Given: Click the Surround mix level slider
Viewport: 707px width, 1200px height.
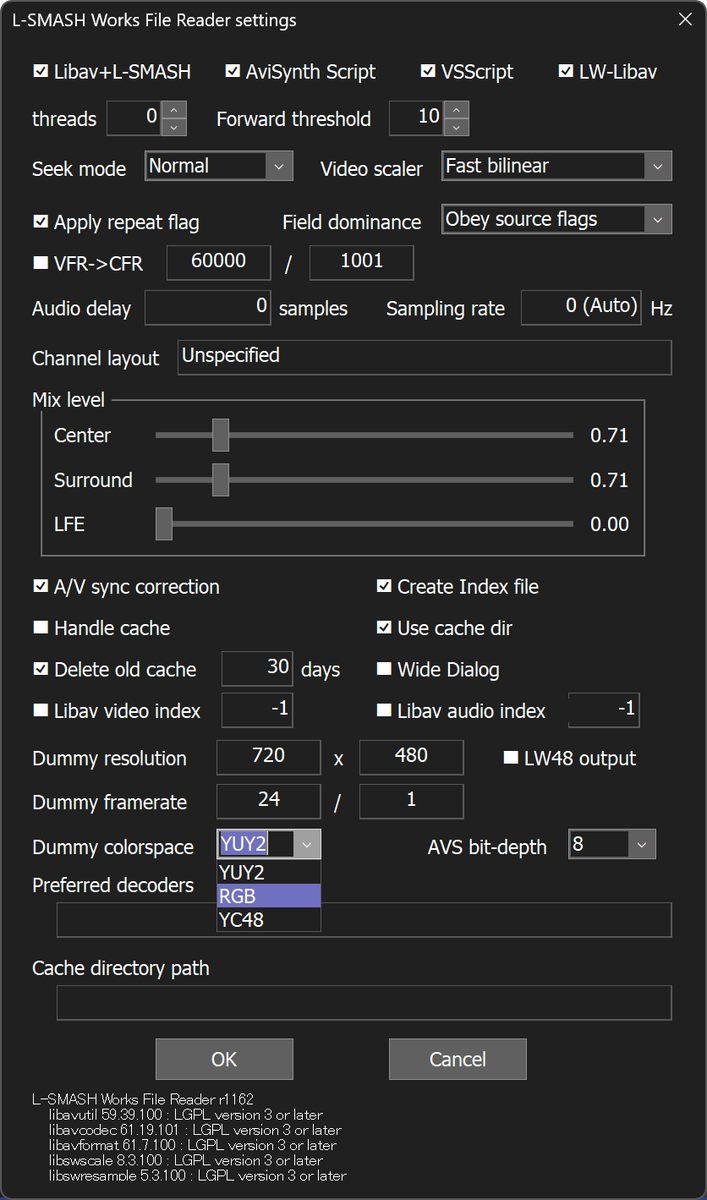Looking at the screenshot, I should 365,480.
